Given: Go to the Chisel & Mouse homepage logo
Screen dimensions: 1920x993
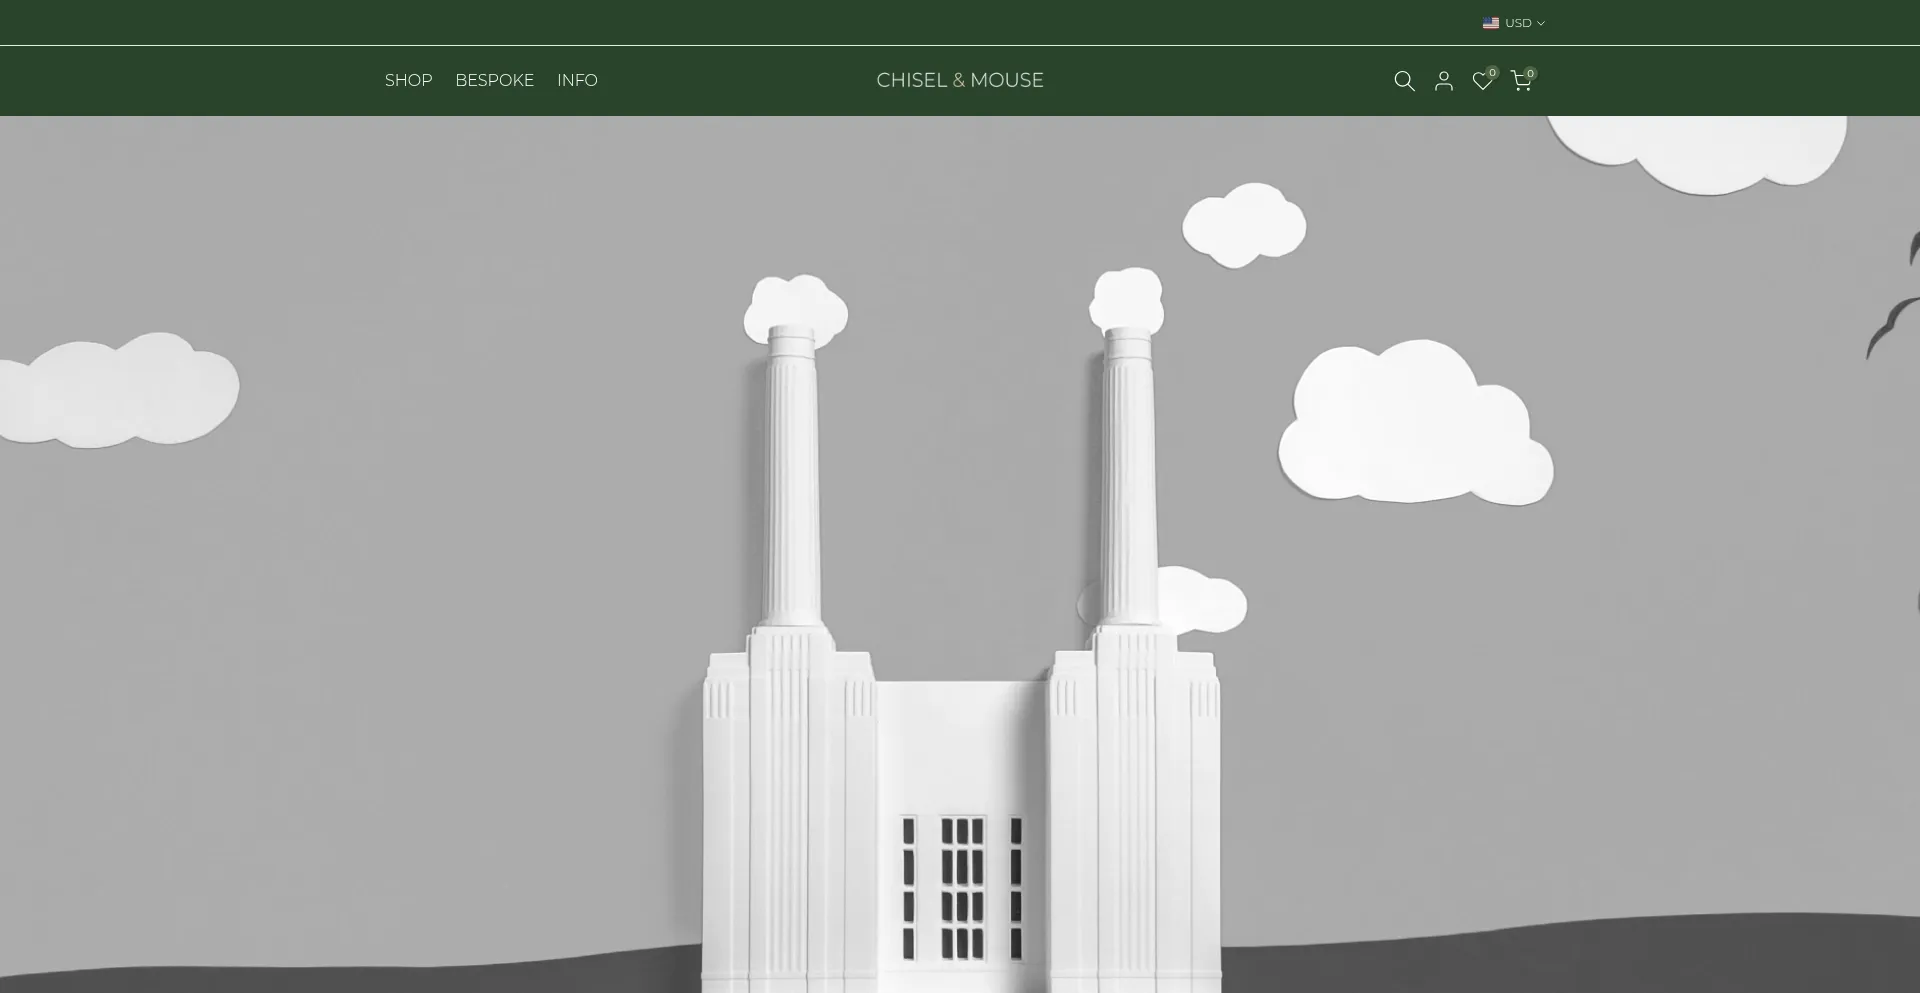Looking at the screenshot, I should pos(959,80).
